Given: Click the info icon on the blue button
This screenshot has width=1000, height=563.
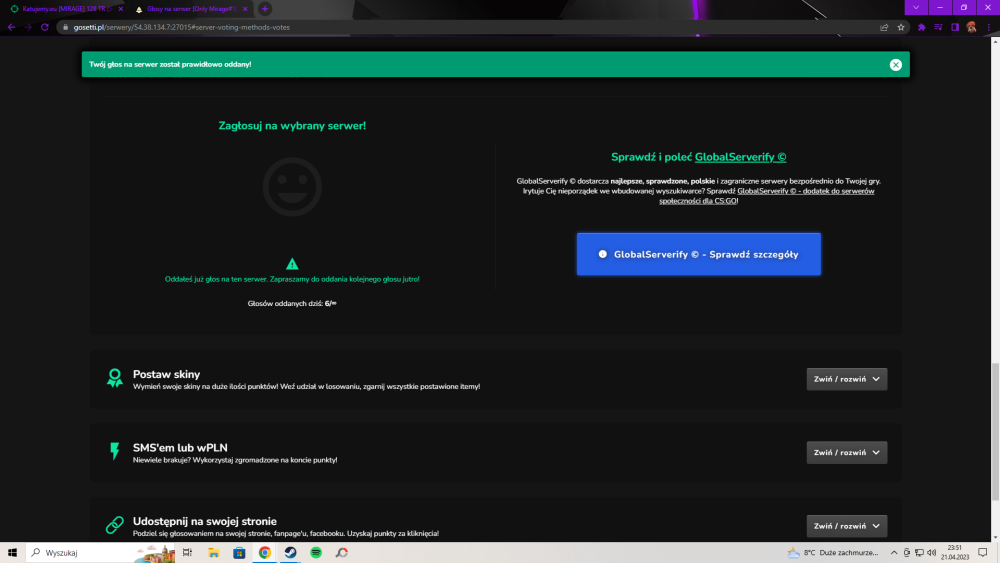Looking at the screenshot, I should tap(602, 254).
